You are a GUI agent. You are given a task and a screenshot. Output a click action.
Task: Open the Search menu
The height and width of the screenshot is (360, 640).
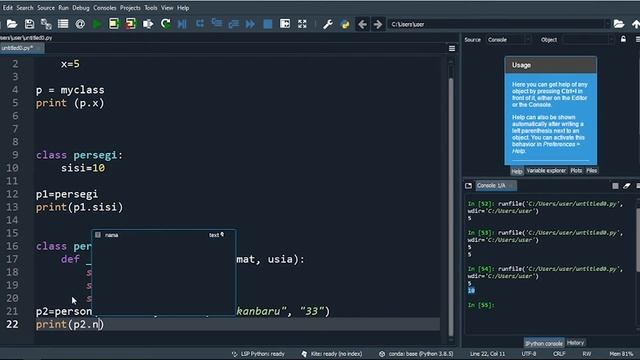24,8
